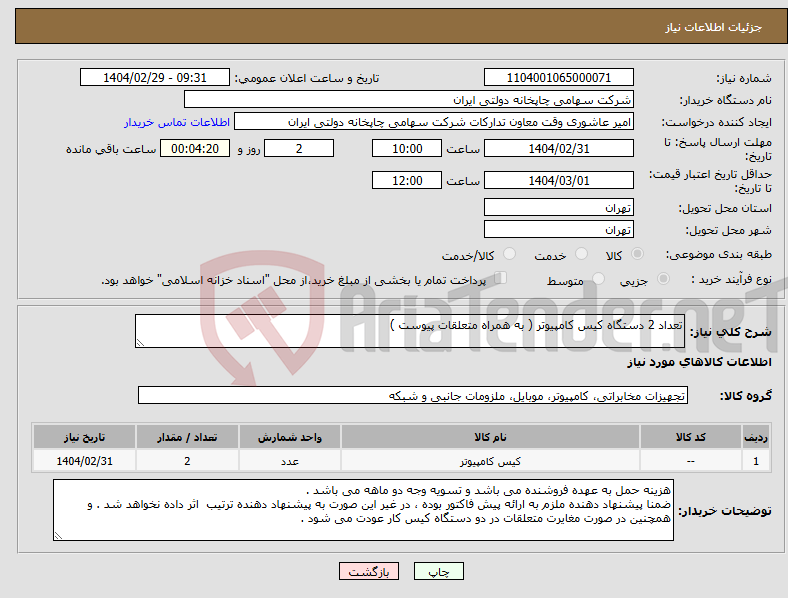This screenshot has width=788, height=598.
Task: Click the نام کالا column header
Action: [x=490, y=437]
